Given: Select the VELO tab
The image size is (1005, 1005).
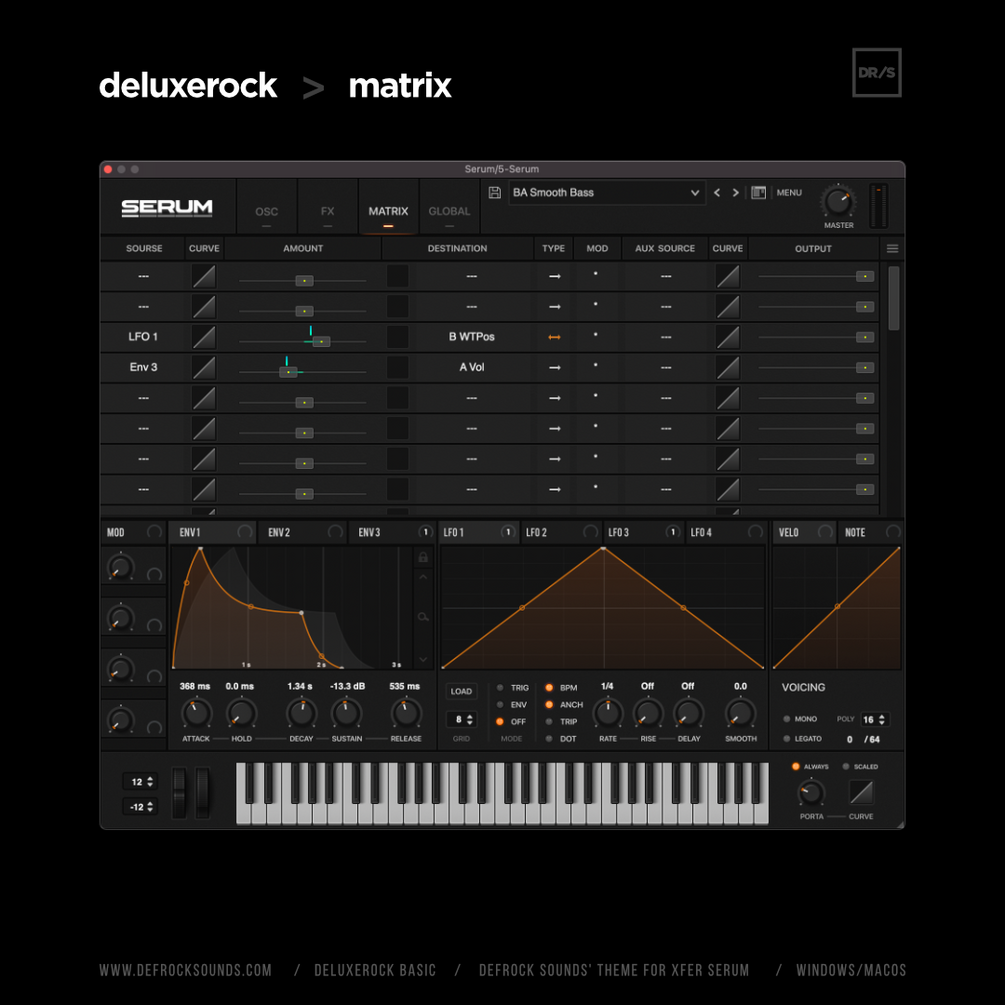Looking at the screenshot, I should (x=804, y=532).
